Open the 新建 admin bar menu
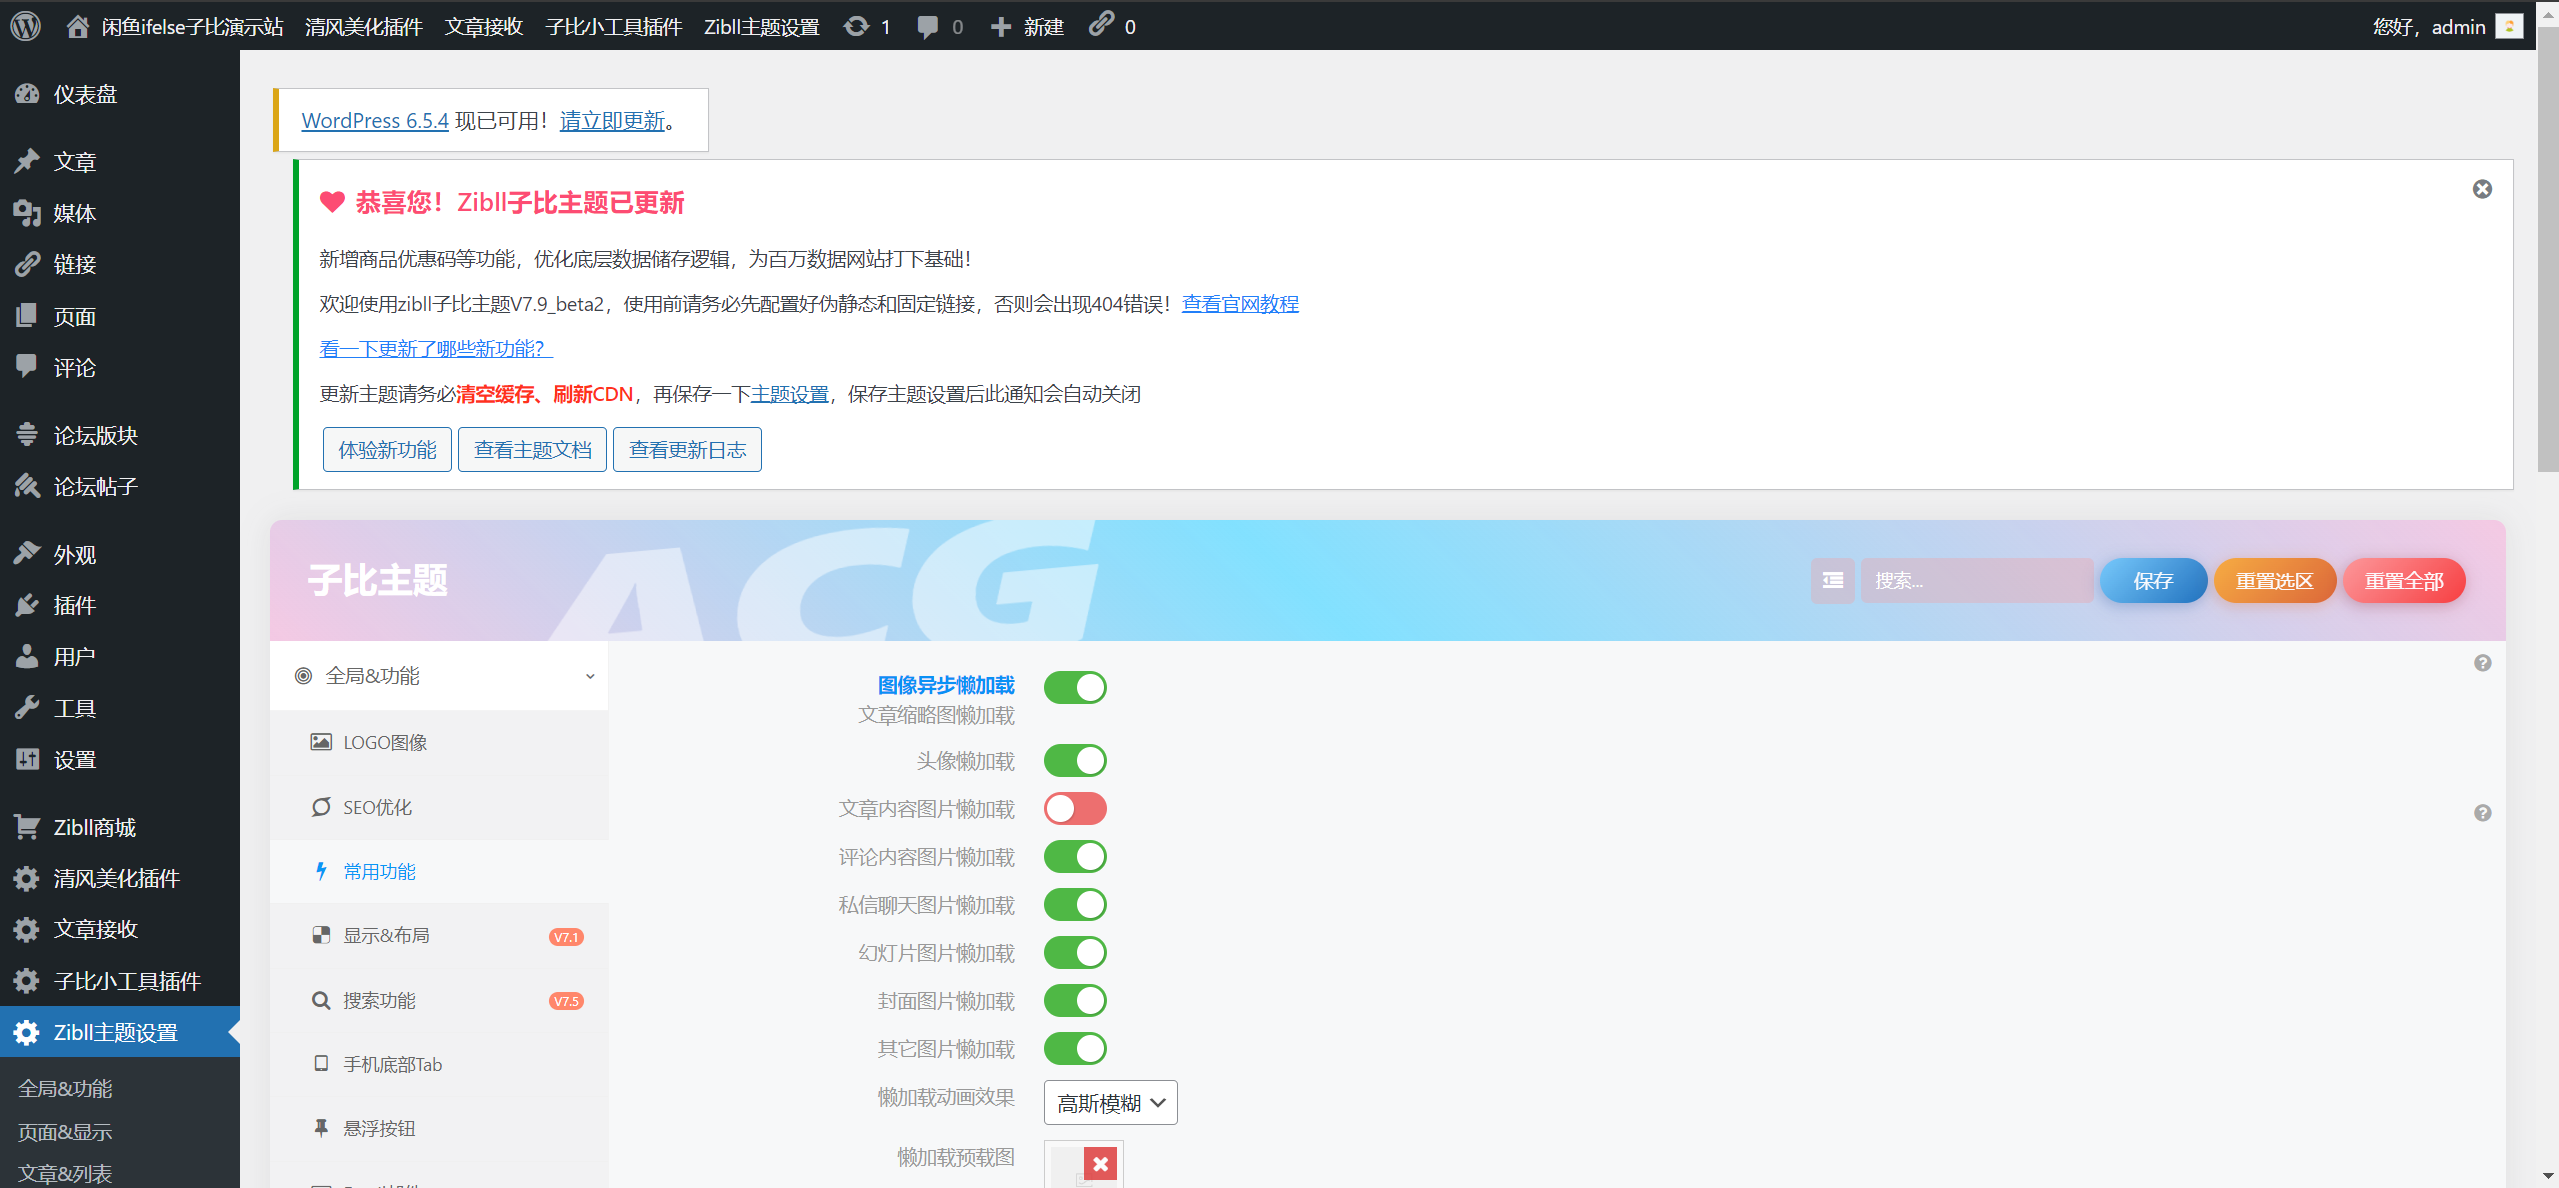The width and height of the screenshot is (2559, 1188). tap(1028, 27)
